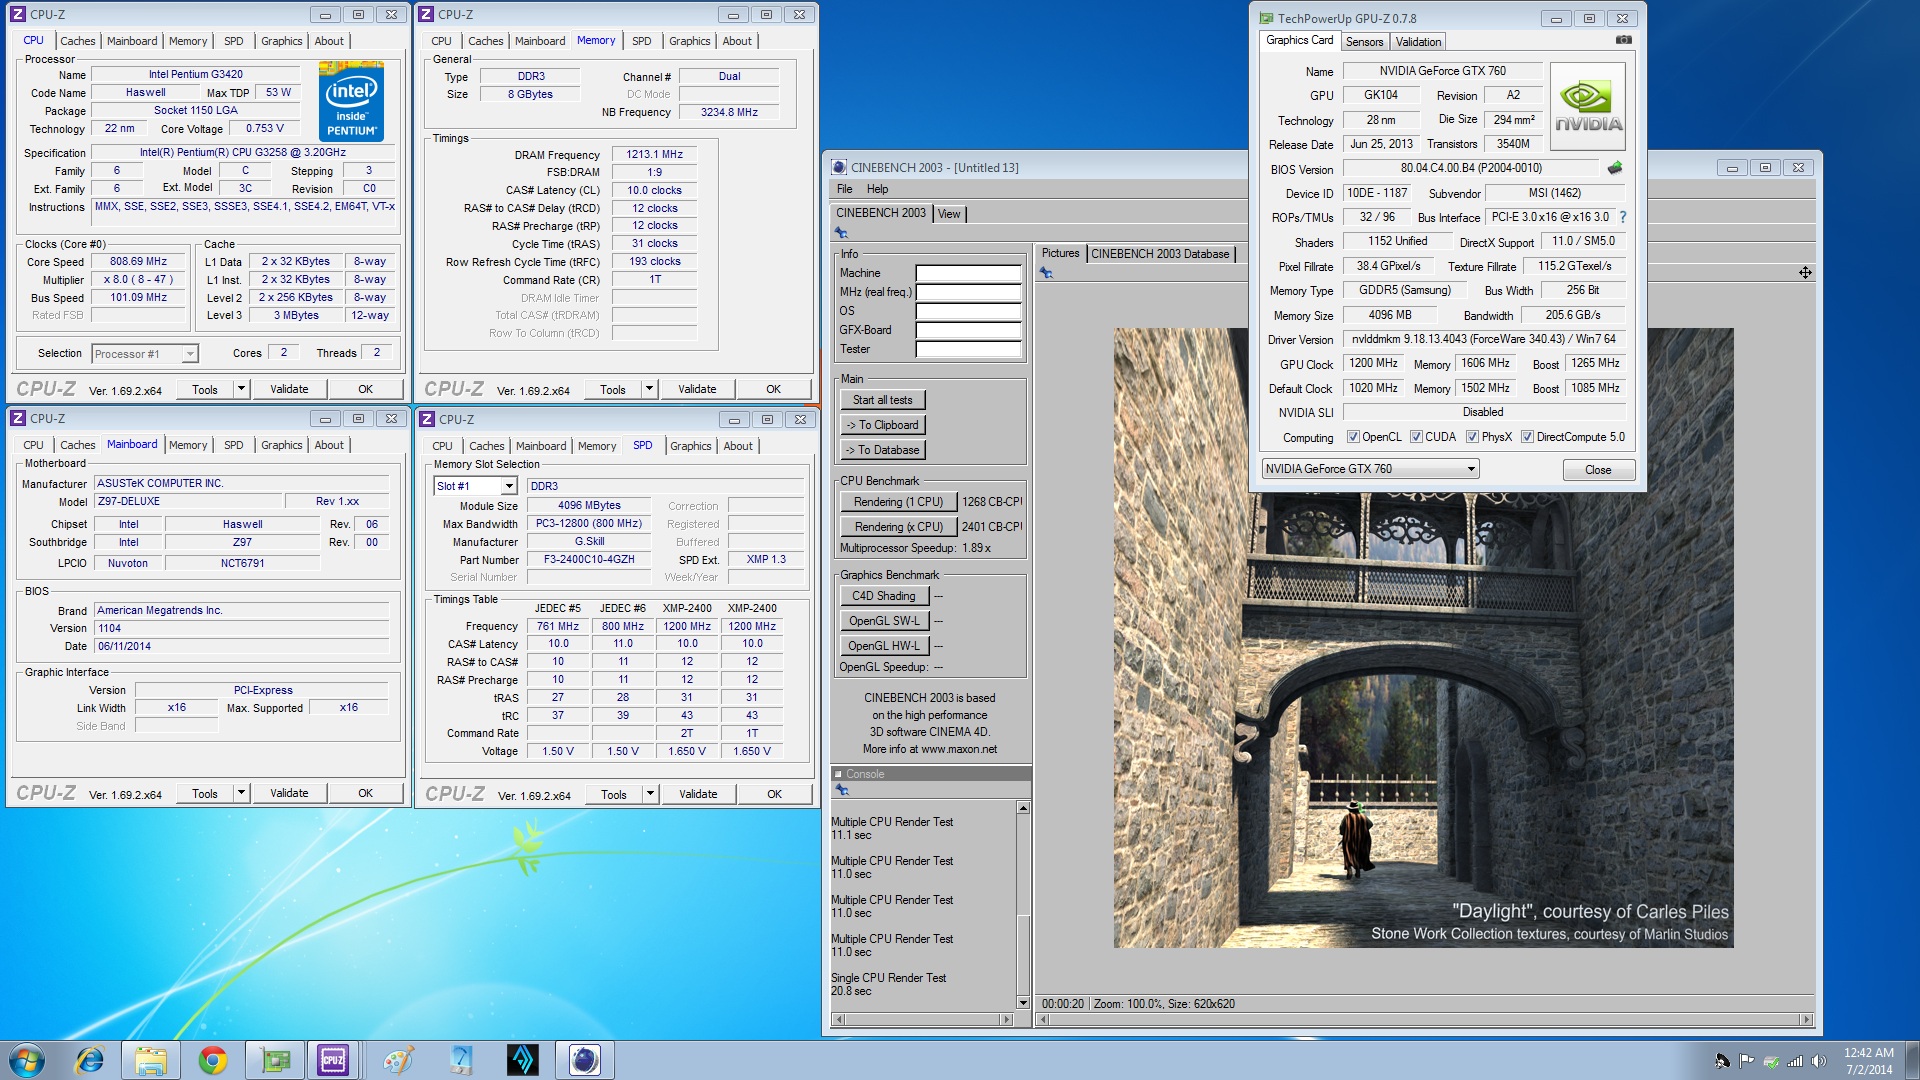Run the Rendering (1 CPU) benchmark
Viewport: 1920px width, 1080px height.
898,502
